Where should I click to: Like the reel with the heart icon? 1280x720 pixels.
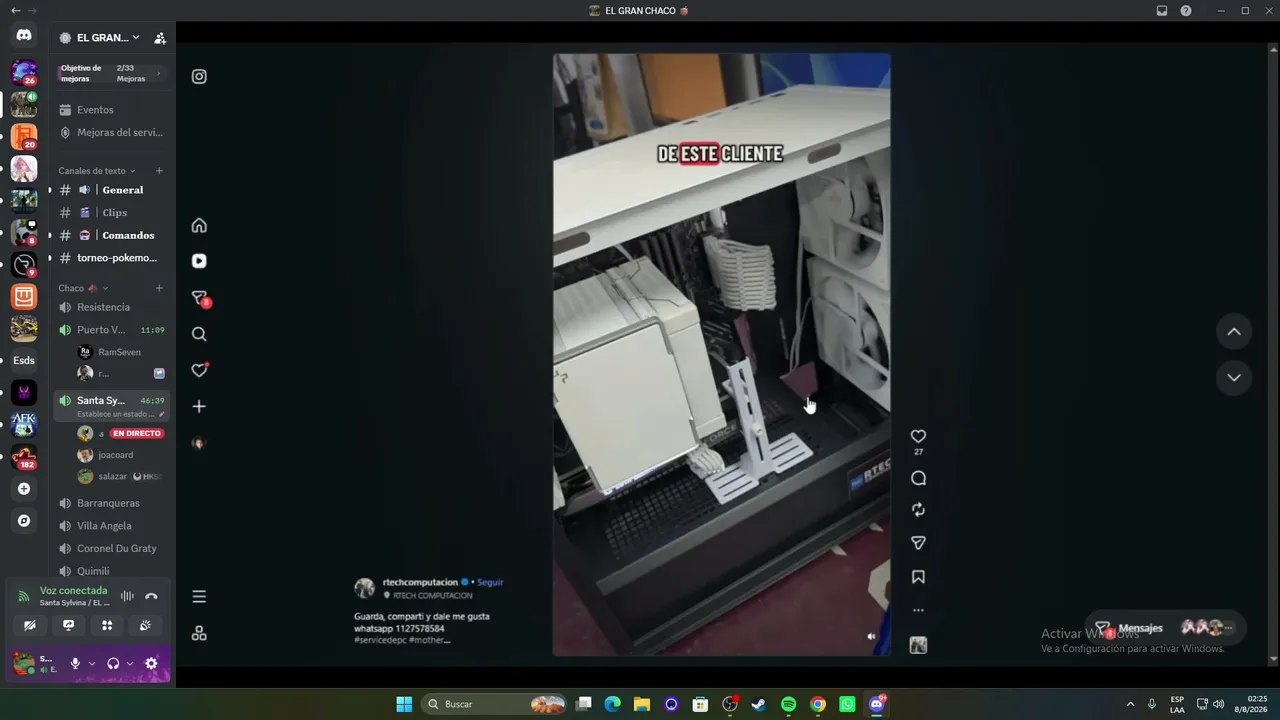click(918, 436)
